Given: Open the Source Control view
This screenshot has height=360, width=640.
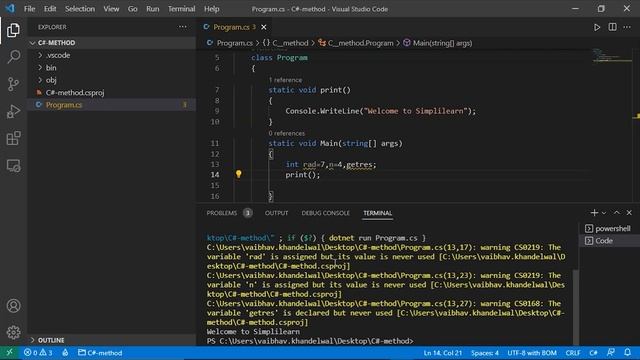Looking at the screenshot, I should (13, 84).
